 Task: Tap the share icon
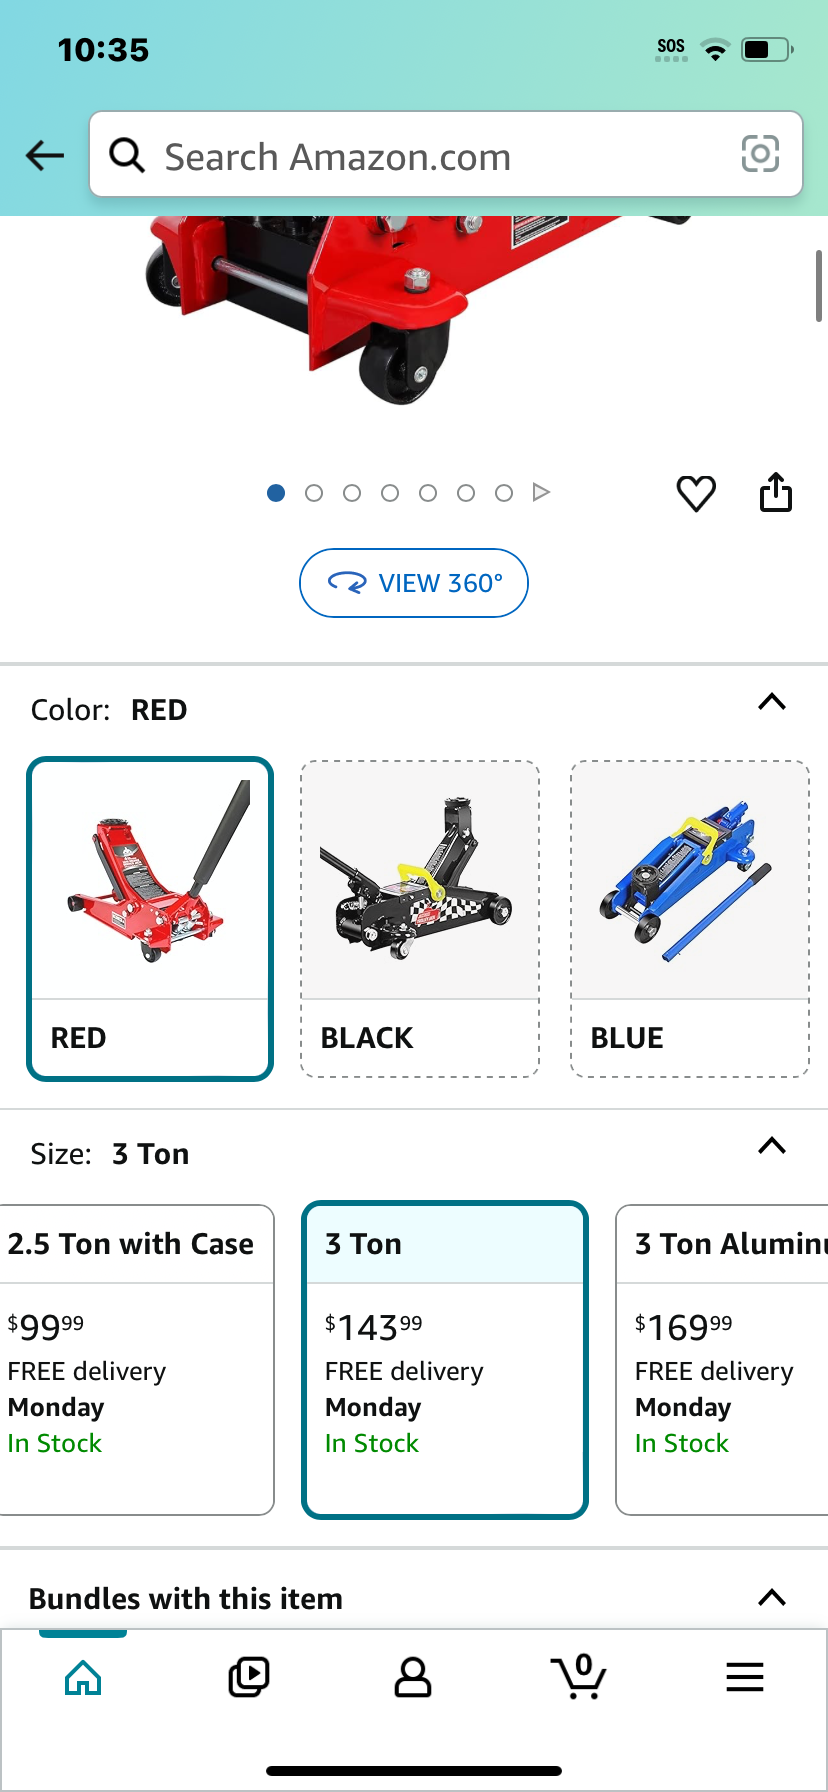776,492
